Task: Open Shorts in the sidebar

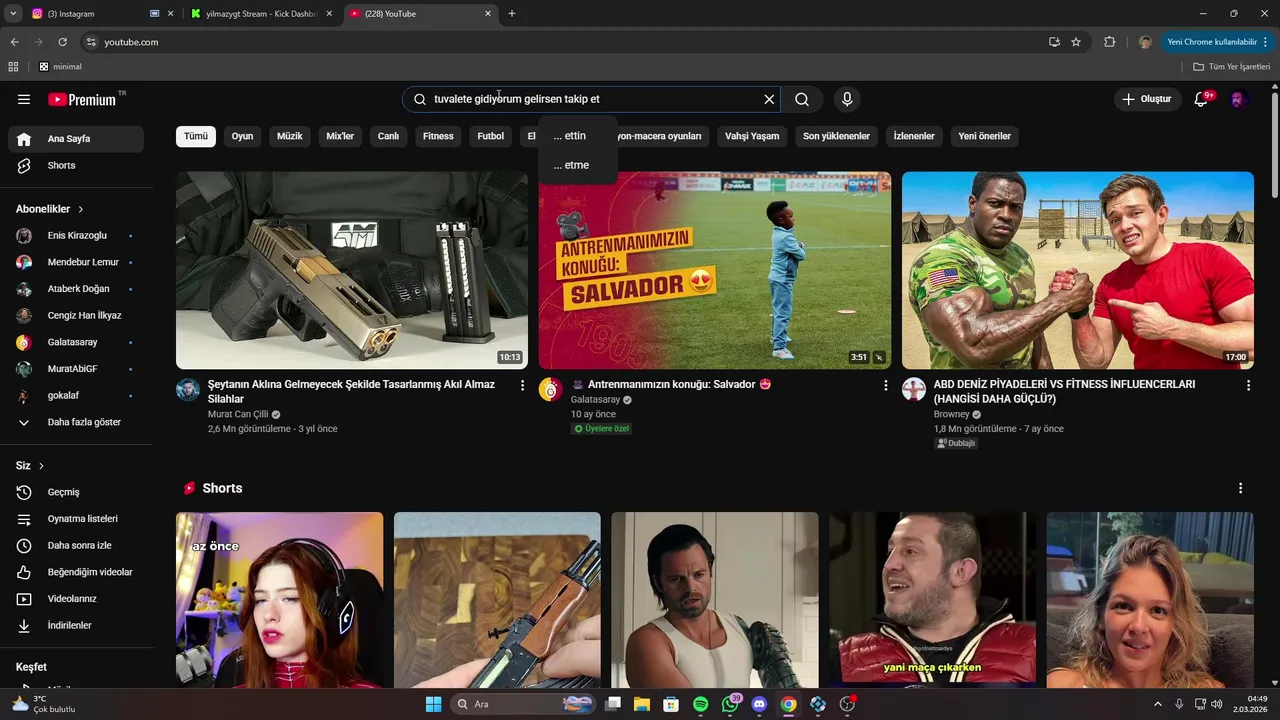Action: 76,165
